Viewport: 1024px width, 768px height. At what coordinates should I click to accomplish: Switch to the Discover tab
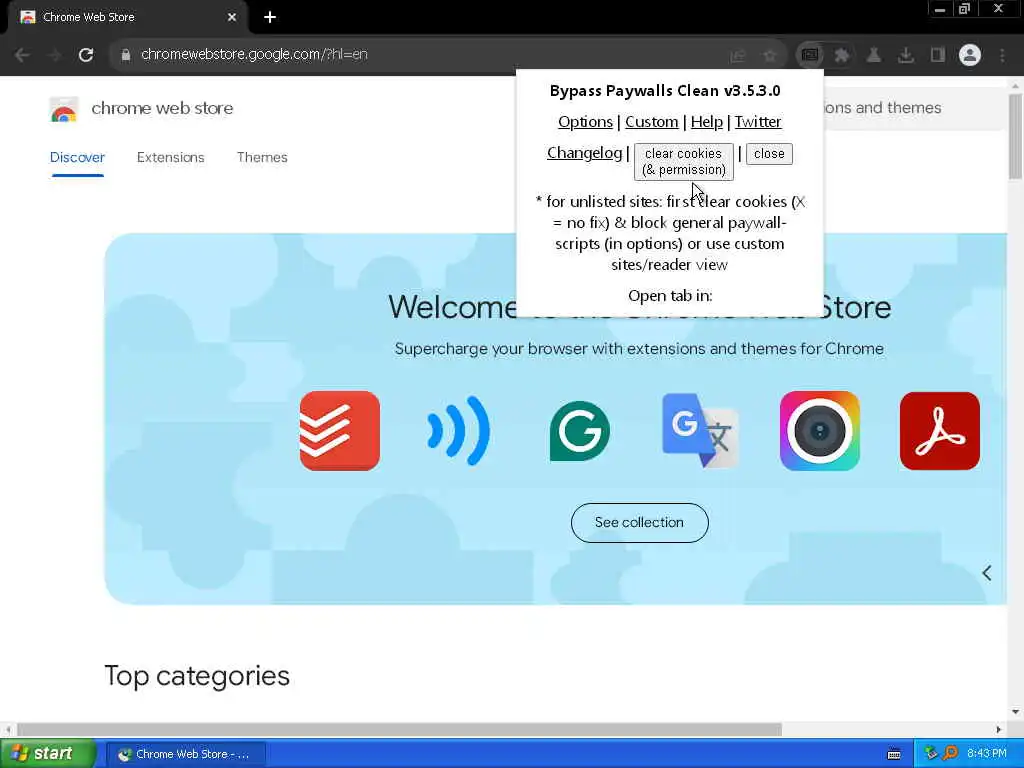click(77, 157)
